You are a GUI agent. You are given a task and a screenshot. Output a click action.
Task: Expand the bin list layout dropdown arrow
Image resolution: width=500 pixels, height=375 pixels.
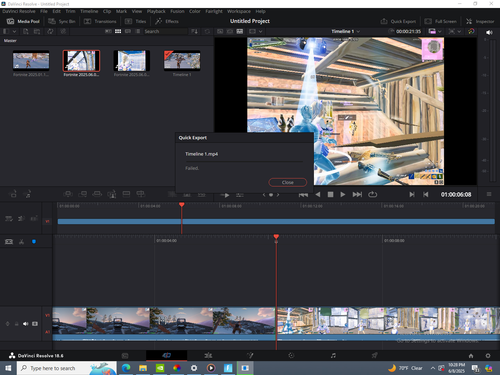(14, 31)
